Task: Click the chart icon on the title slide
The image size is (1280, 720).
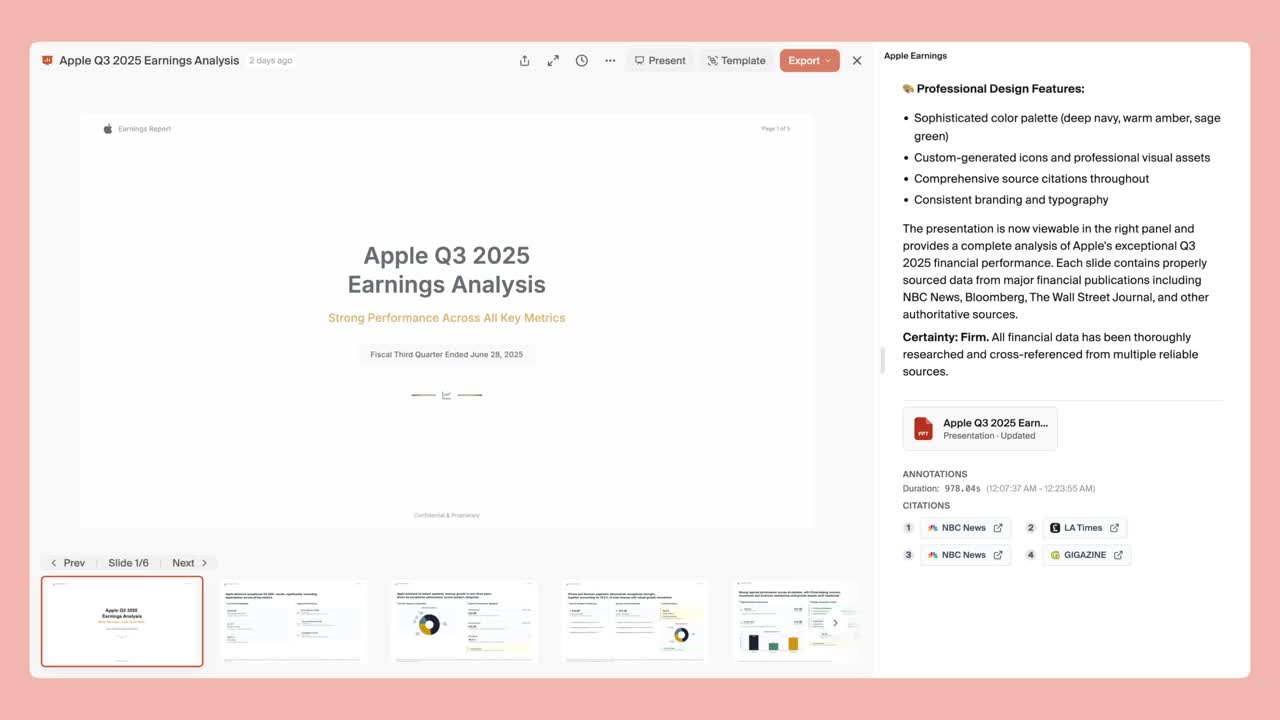Action: [447, 395]
